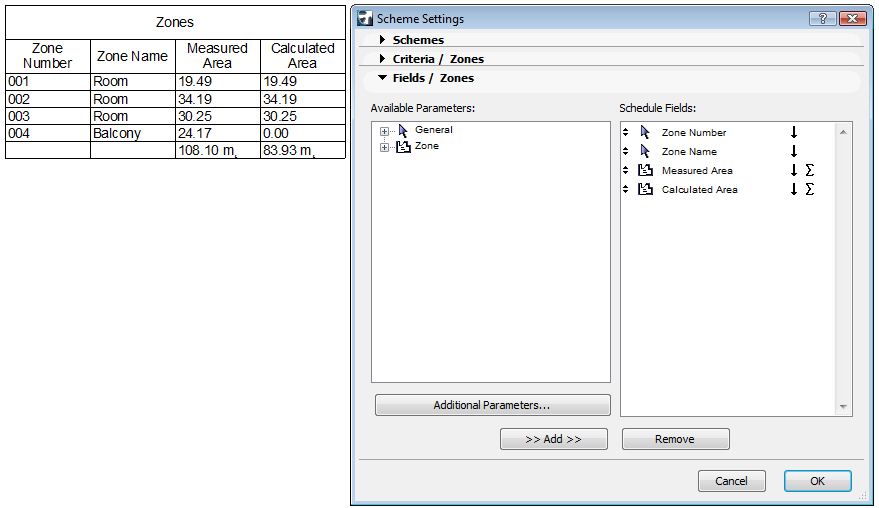Click the move handle for Zone Name field
879x508 pixels.
pyautogui.click(x=626, y=151)
